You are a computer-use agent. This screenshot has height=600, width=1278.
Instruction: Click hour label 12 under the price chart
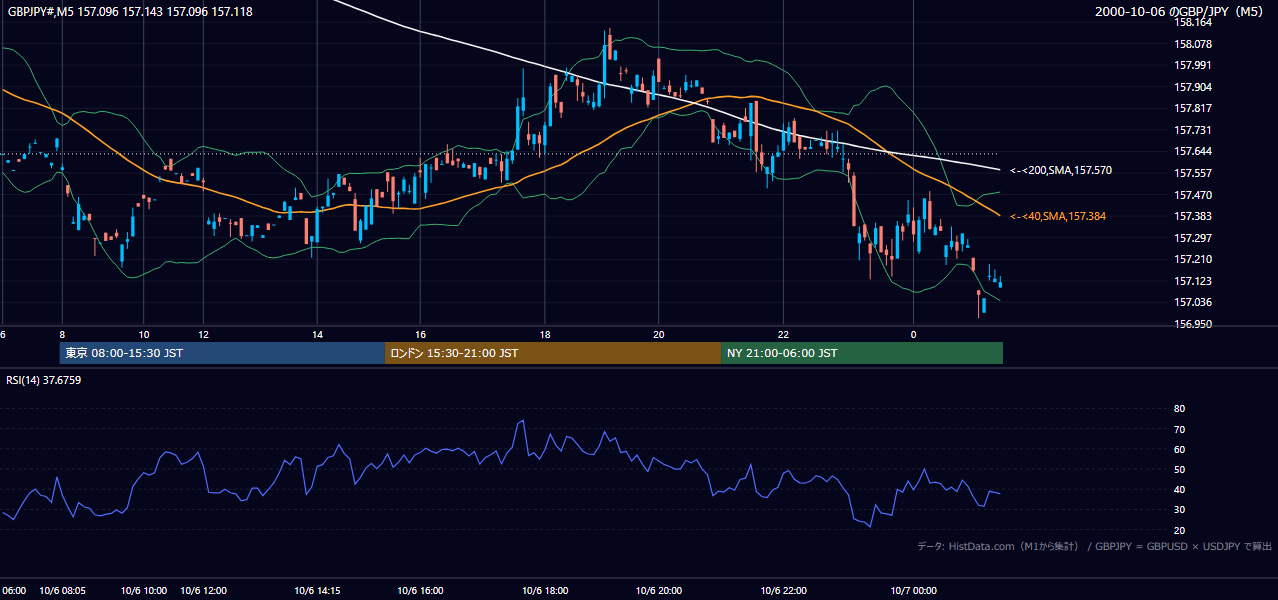pyautogui.click(x=204, y=334)
